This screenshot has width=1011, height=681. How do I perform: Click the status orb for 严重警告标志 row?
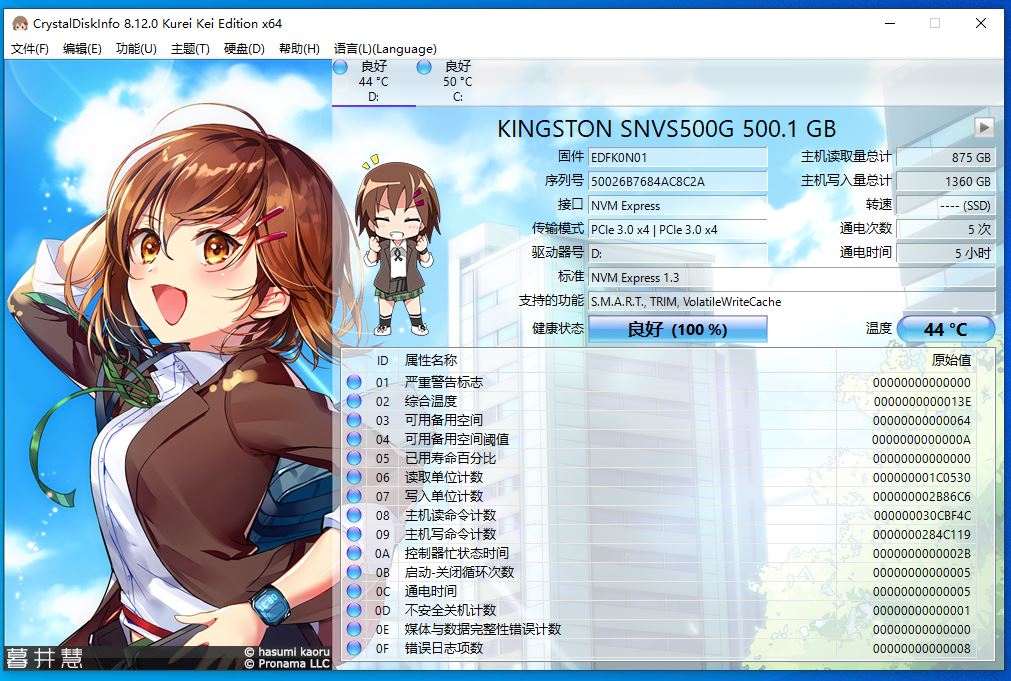[x=354, y=382]
